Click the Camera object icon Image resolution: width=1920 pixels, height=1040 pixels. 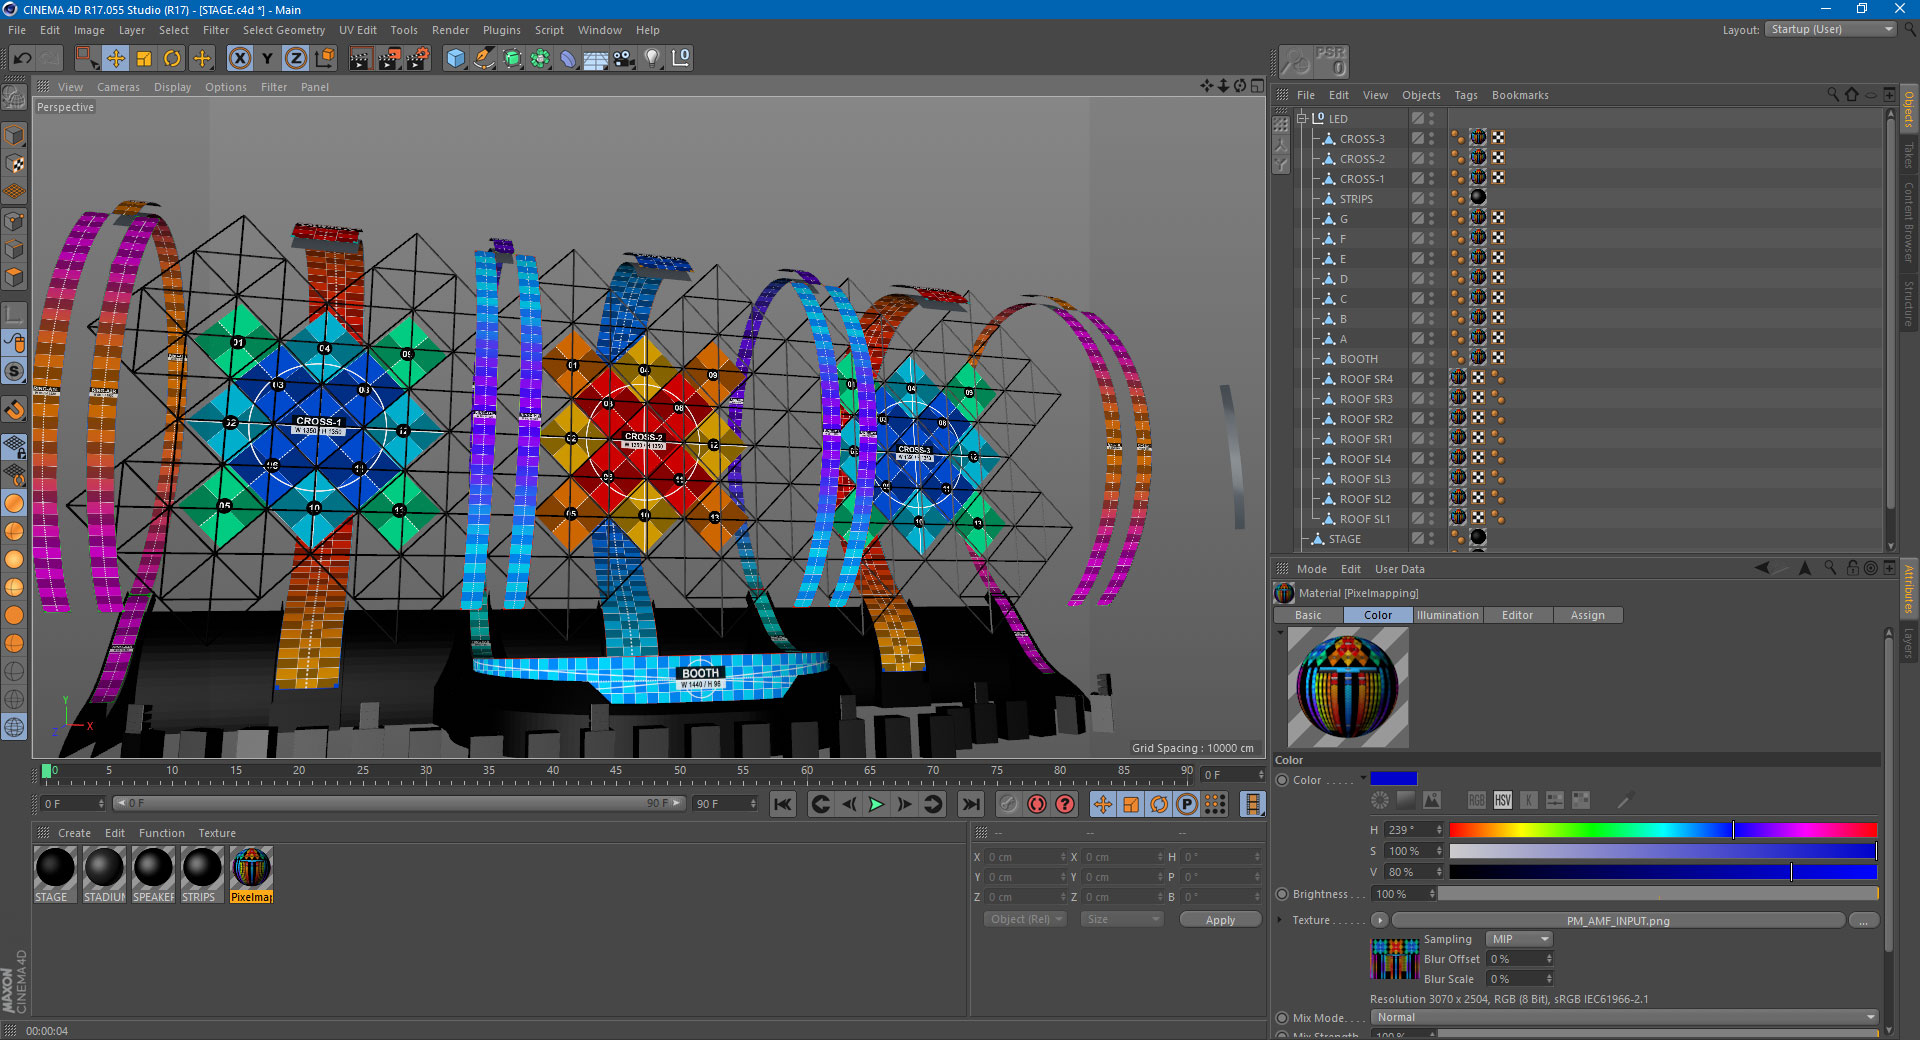pos(624,59)
